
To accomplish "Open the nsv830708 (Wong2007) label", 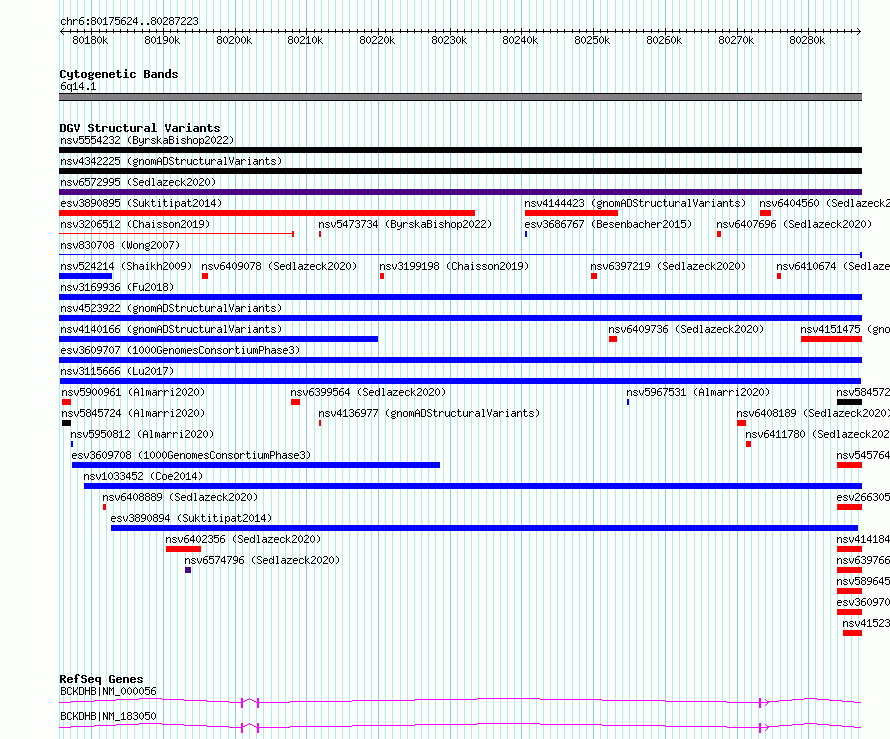I will point(120,245).
